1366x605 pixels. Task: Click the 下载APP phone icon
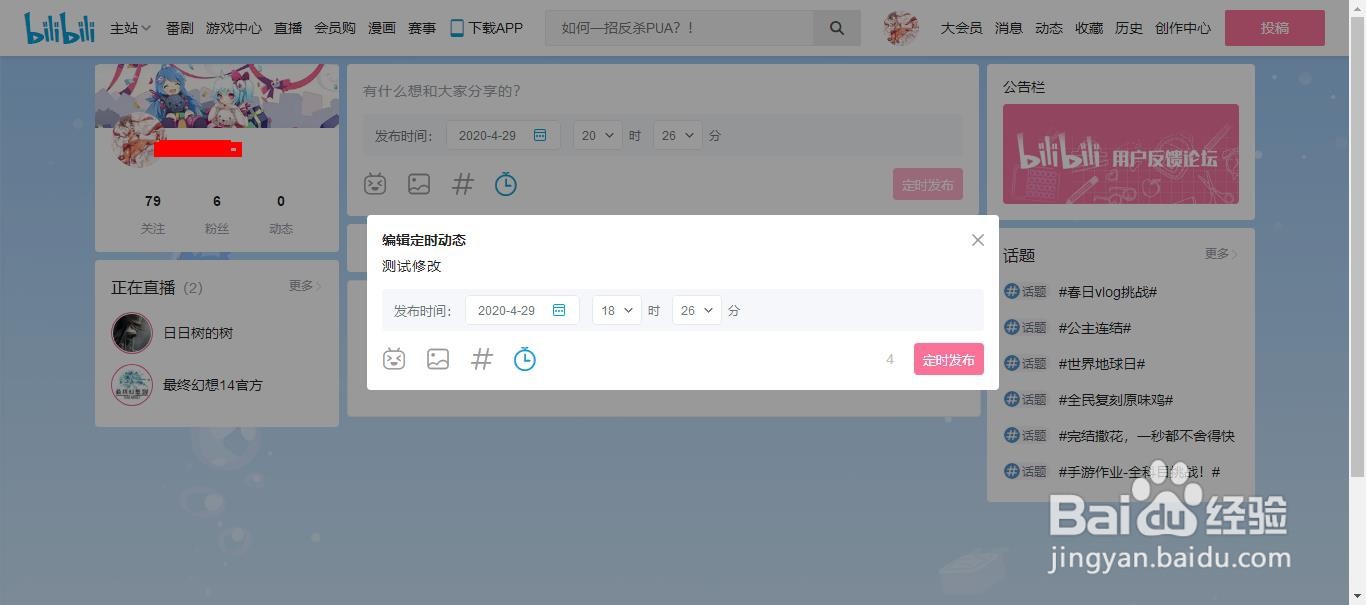point(458,27)
